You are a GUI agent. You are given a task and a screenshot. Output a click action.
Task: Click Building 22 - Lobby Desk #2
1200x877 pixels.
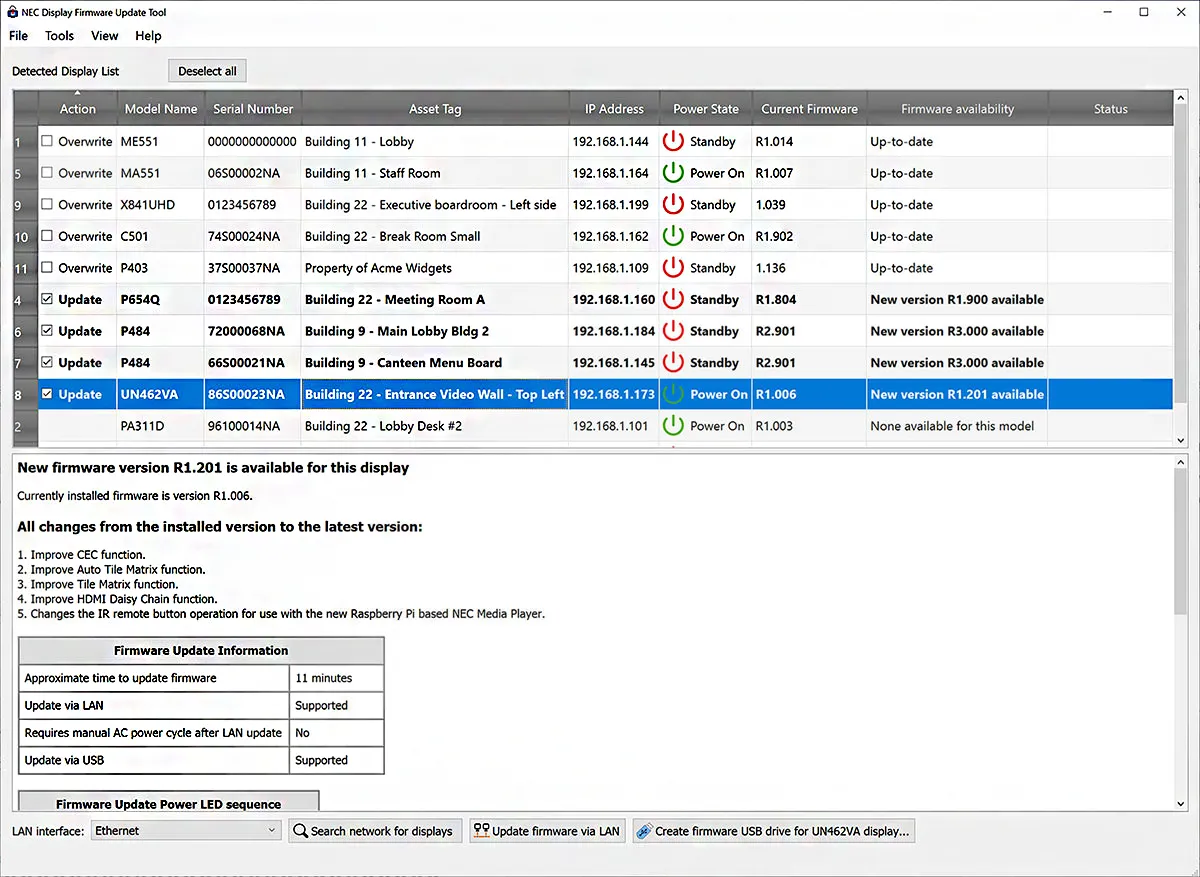click(383, 426)
